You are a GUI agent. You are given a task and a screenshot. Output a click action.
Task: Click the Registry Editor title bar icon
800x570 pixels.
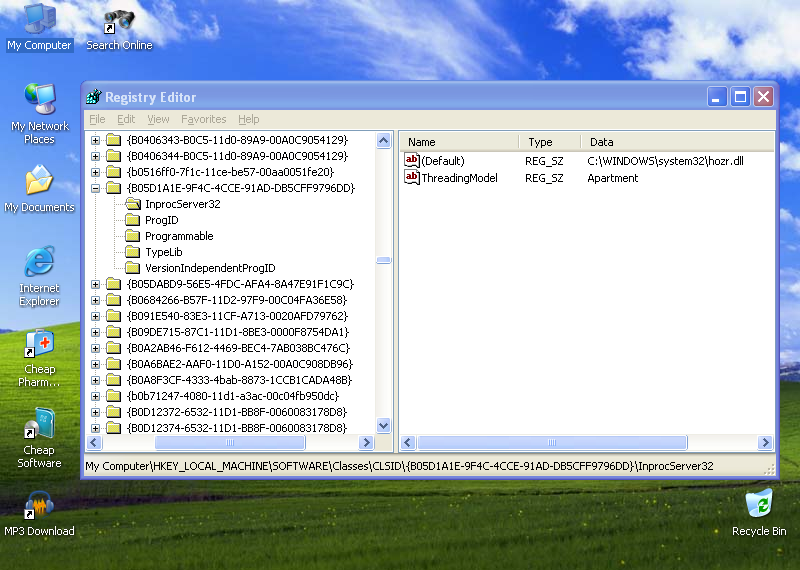(x=94, y=96)
